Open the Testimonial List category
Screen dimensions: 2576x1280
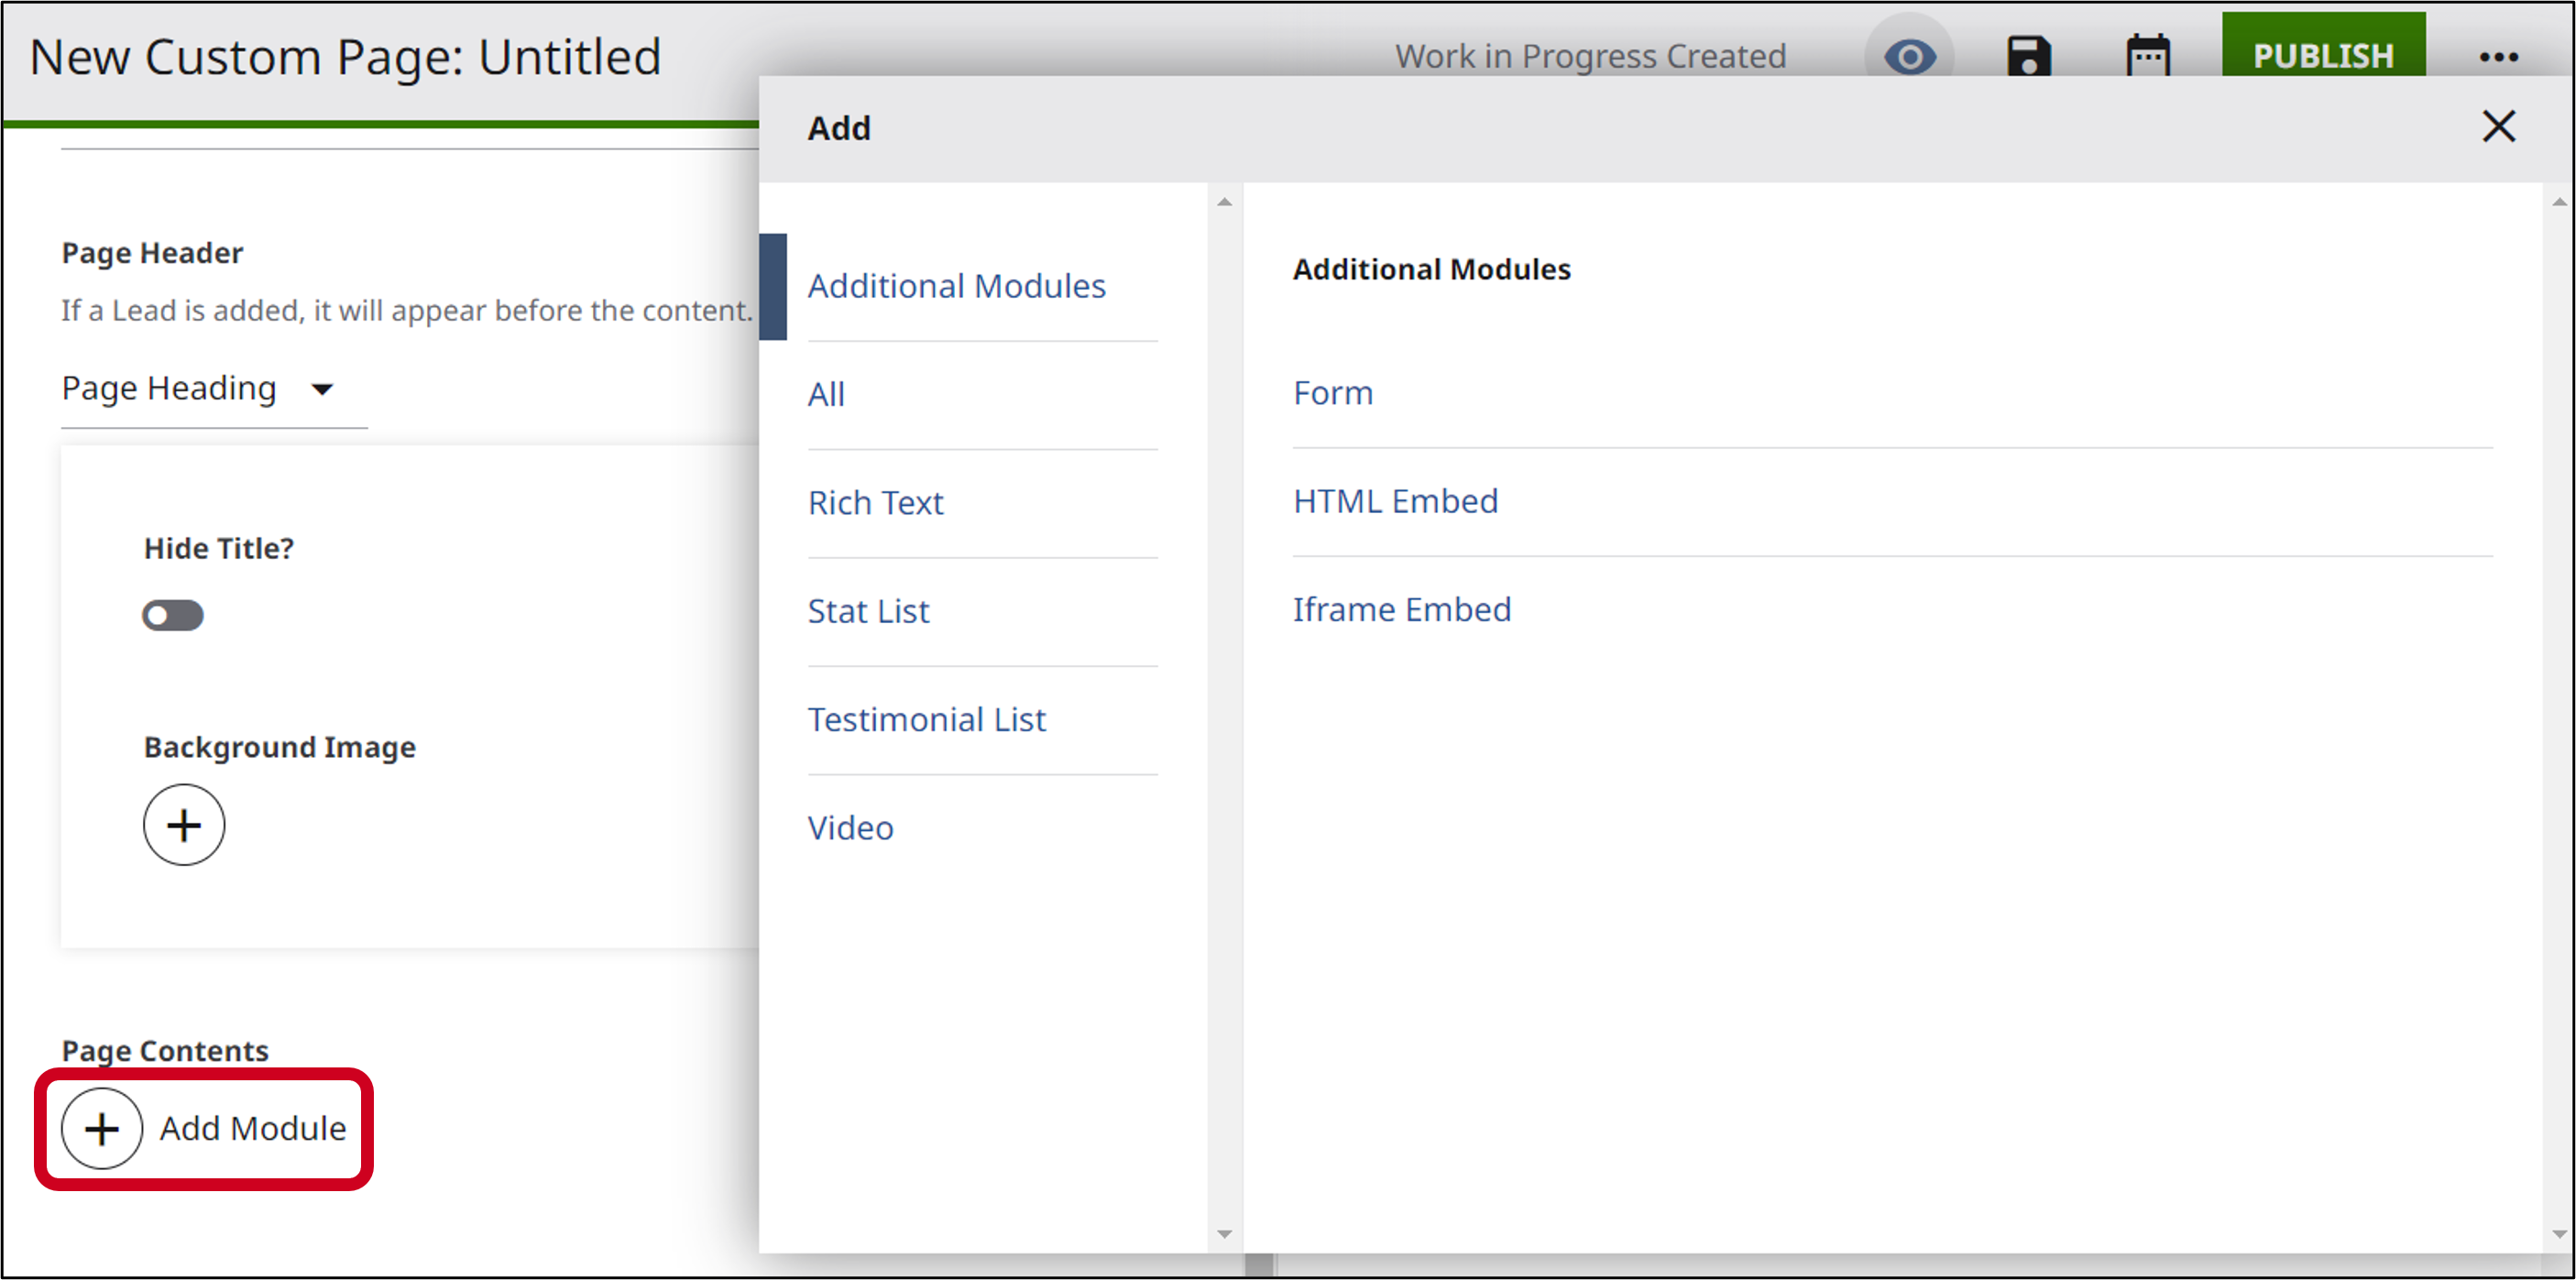click(x=927, y=719)
